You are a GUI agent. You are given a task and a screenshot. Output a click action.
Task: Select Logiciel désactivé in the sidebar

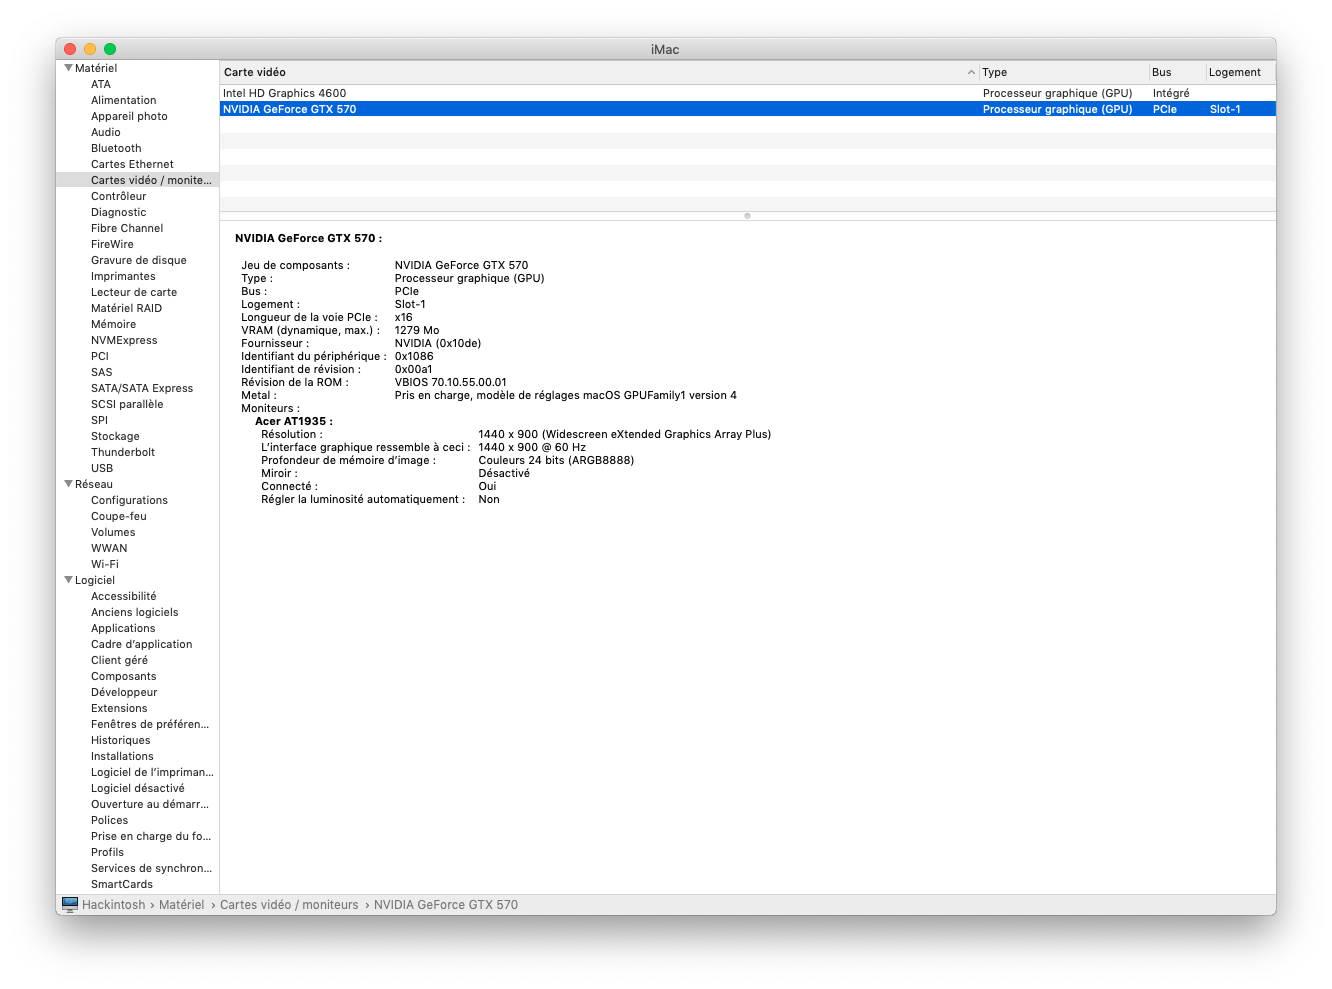pyautogui.click(x=138, y=788)
